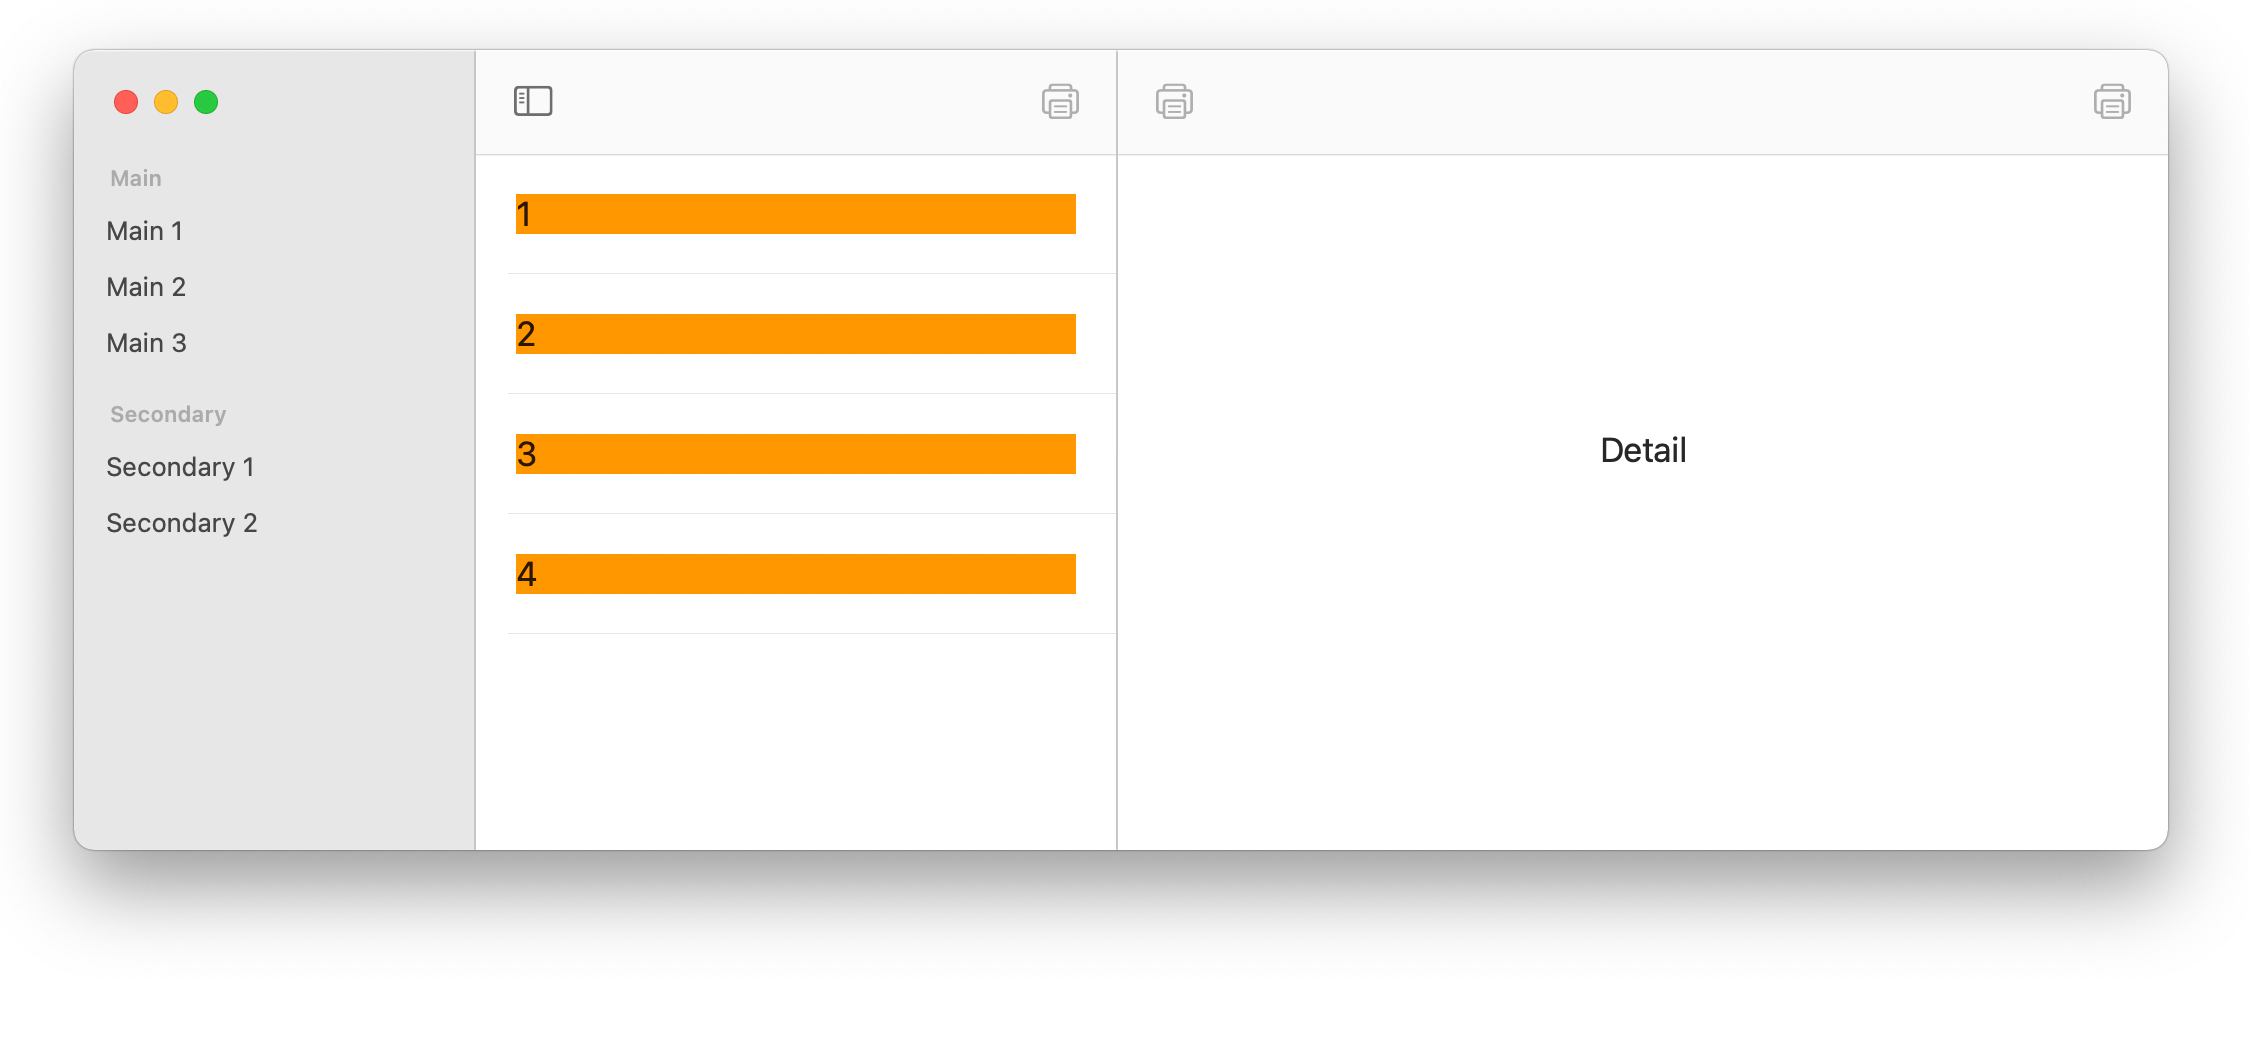Select the orange row labeled 2
Image resolution: width=2249 pixels, height=1038 pixels.
point(796,334)
